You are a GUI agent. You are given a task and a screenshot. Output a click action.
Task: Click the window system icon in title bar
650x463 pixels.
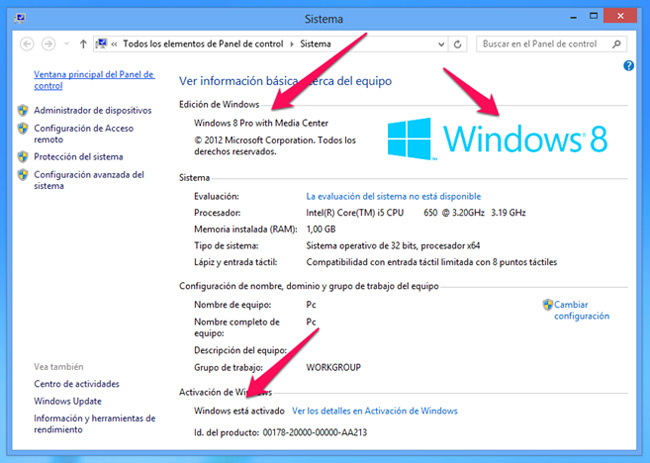click(x=20, y=18)
